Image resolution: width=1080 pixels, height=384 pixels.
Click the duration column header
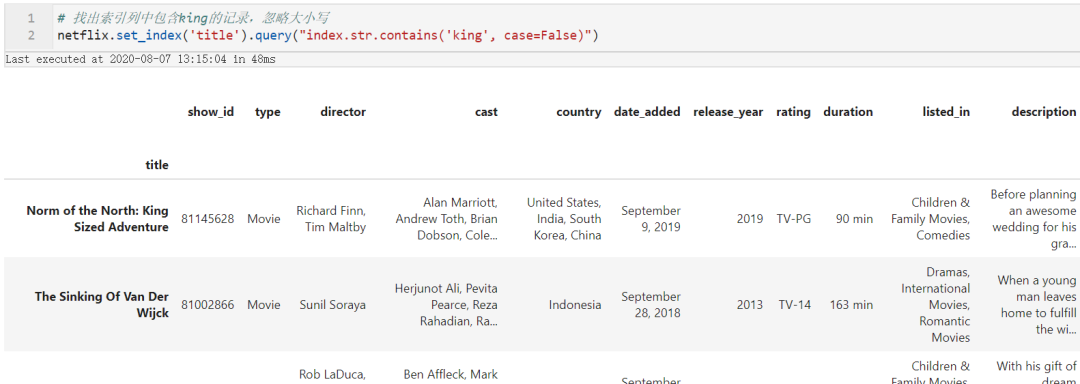(848, 111)
